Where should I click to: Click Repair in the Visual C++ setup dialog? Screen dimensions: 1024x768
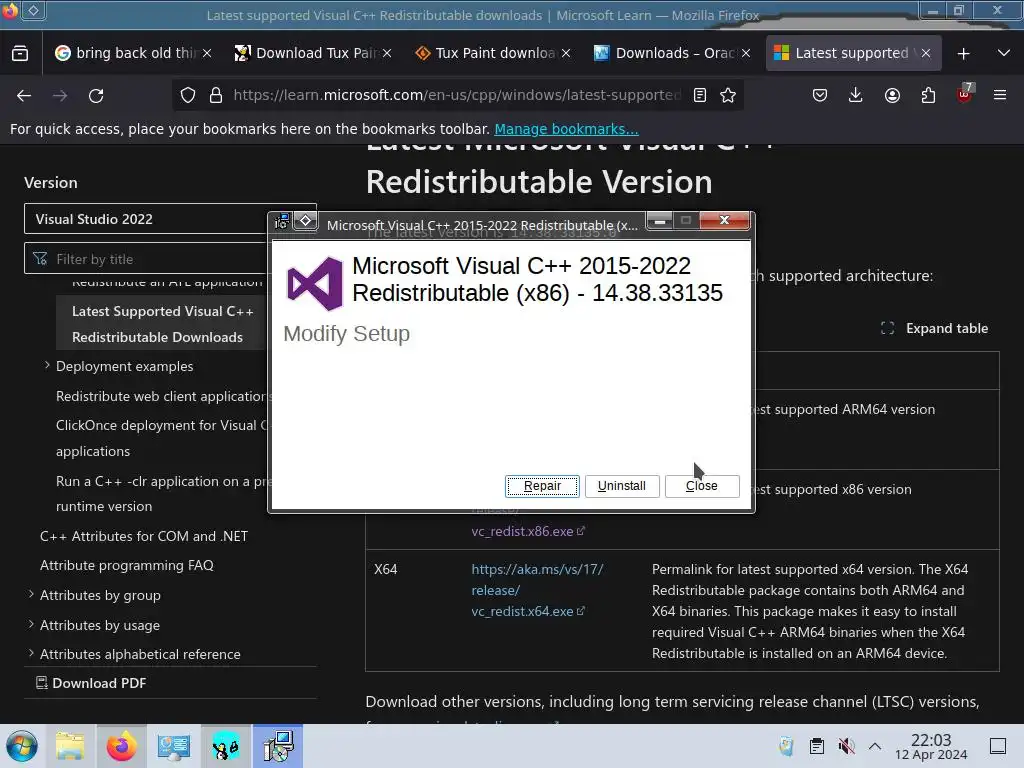(x=542, y=486)
